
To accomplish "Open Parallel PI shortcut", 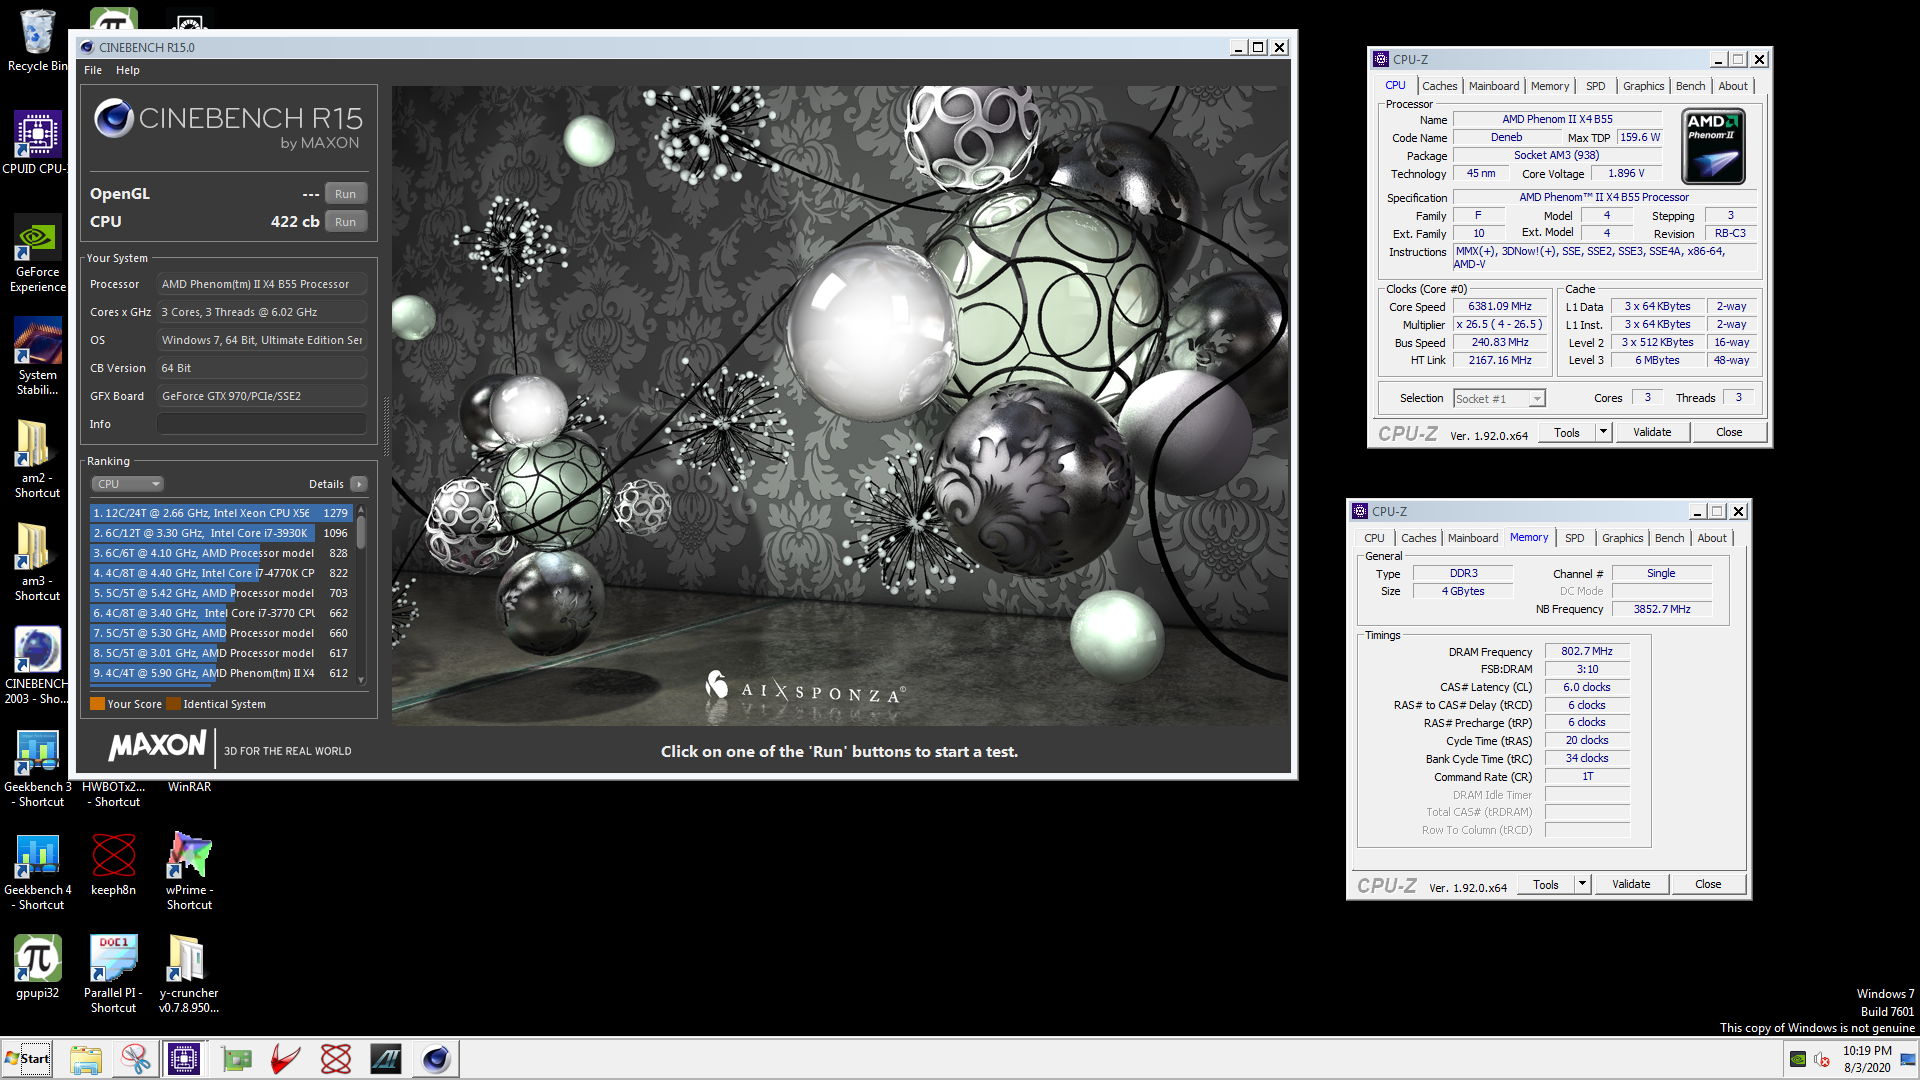I will pyautogui.click(x=113, y=975).
